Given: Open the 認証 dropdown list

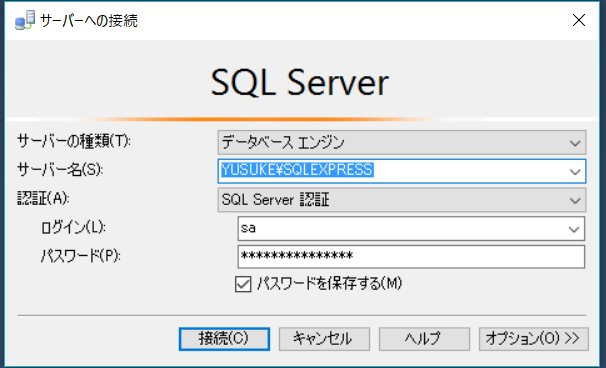Looking at the screenshot, I should point(402,200).
